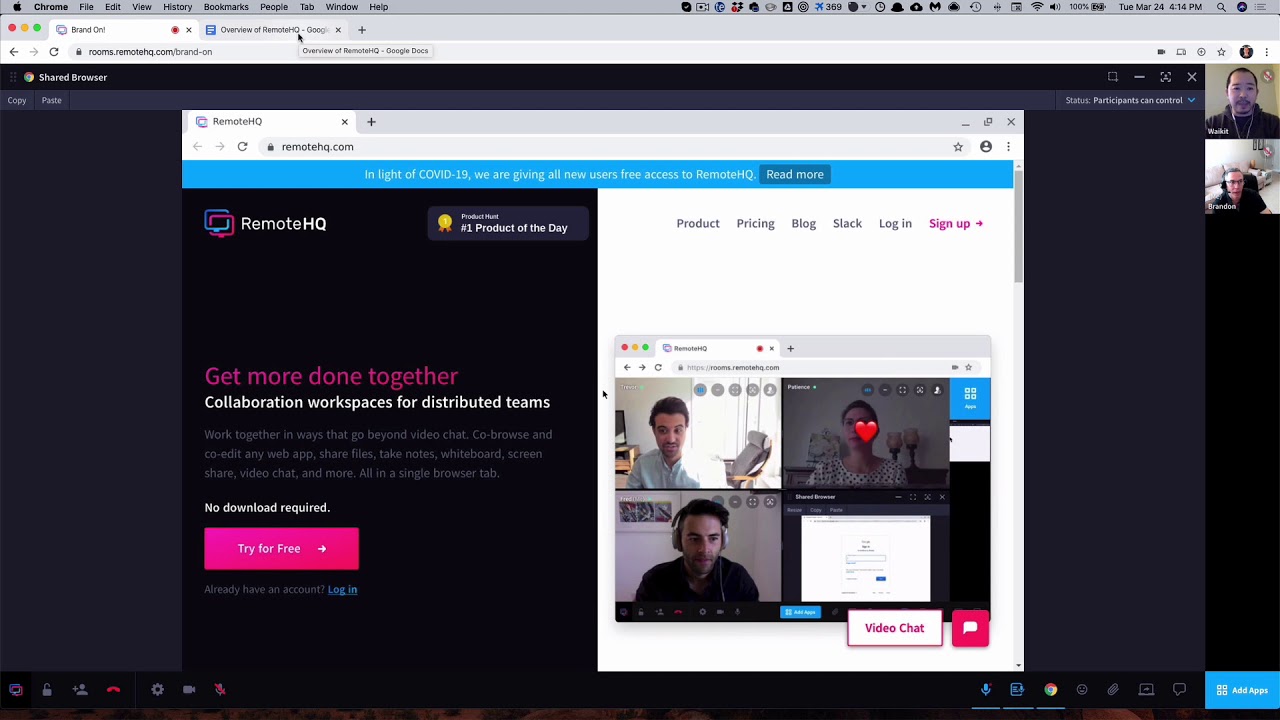1280x720 pixels.
Task: Open Slack in site navigation
Action: [x=847, y=224]
